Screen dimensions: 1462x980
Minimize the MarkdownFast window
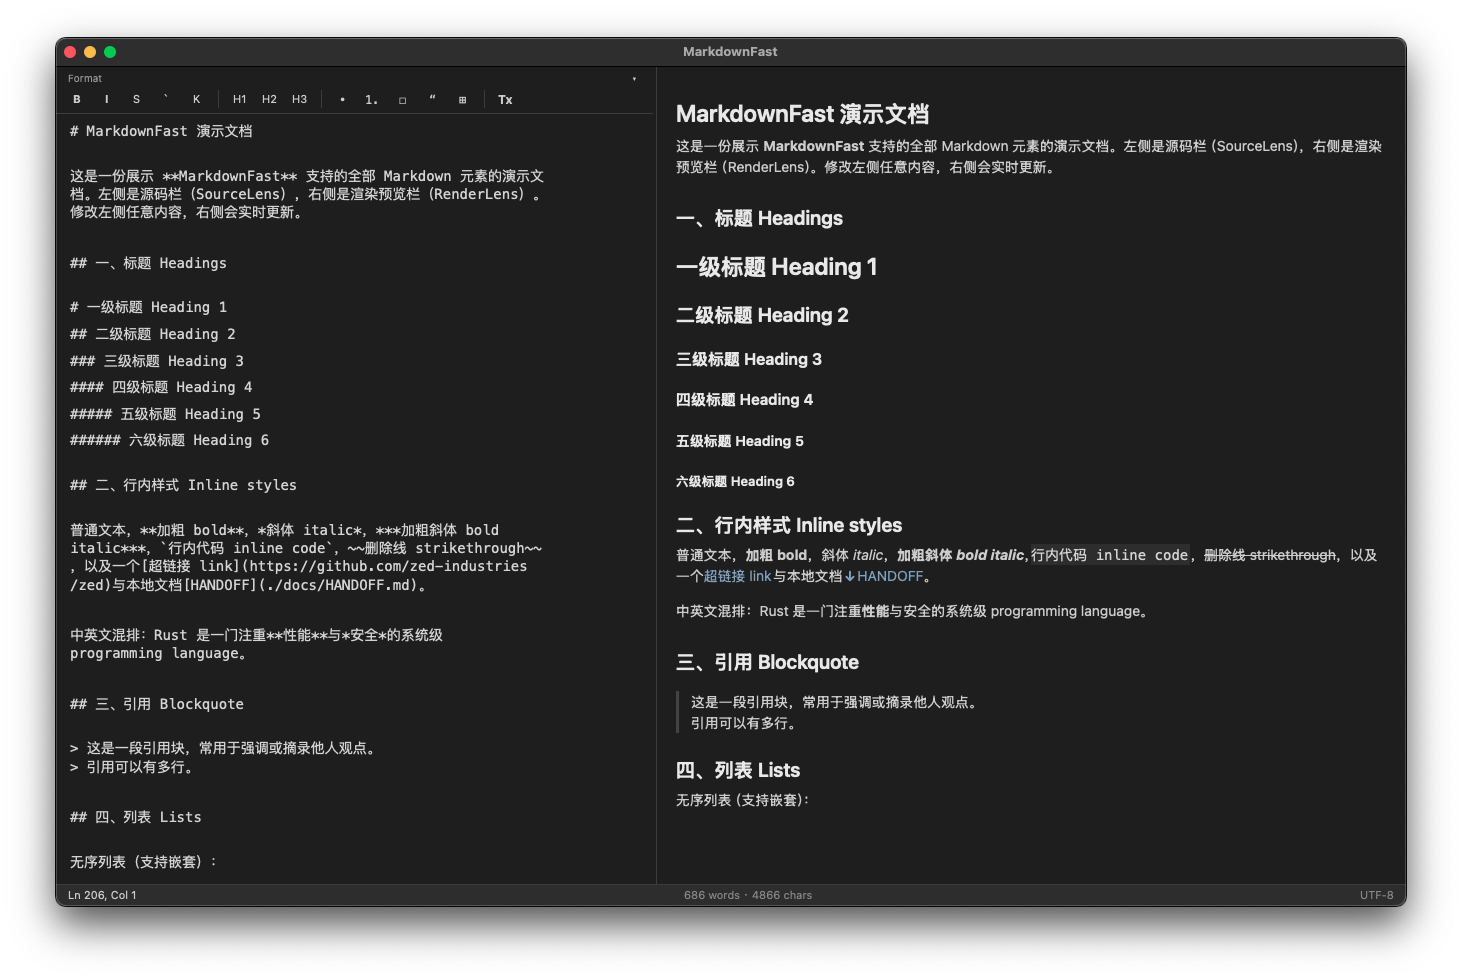coord(90,52)
